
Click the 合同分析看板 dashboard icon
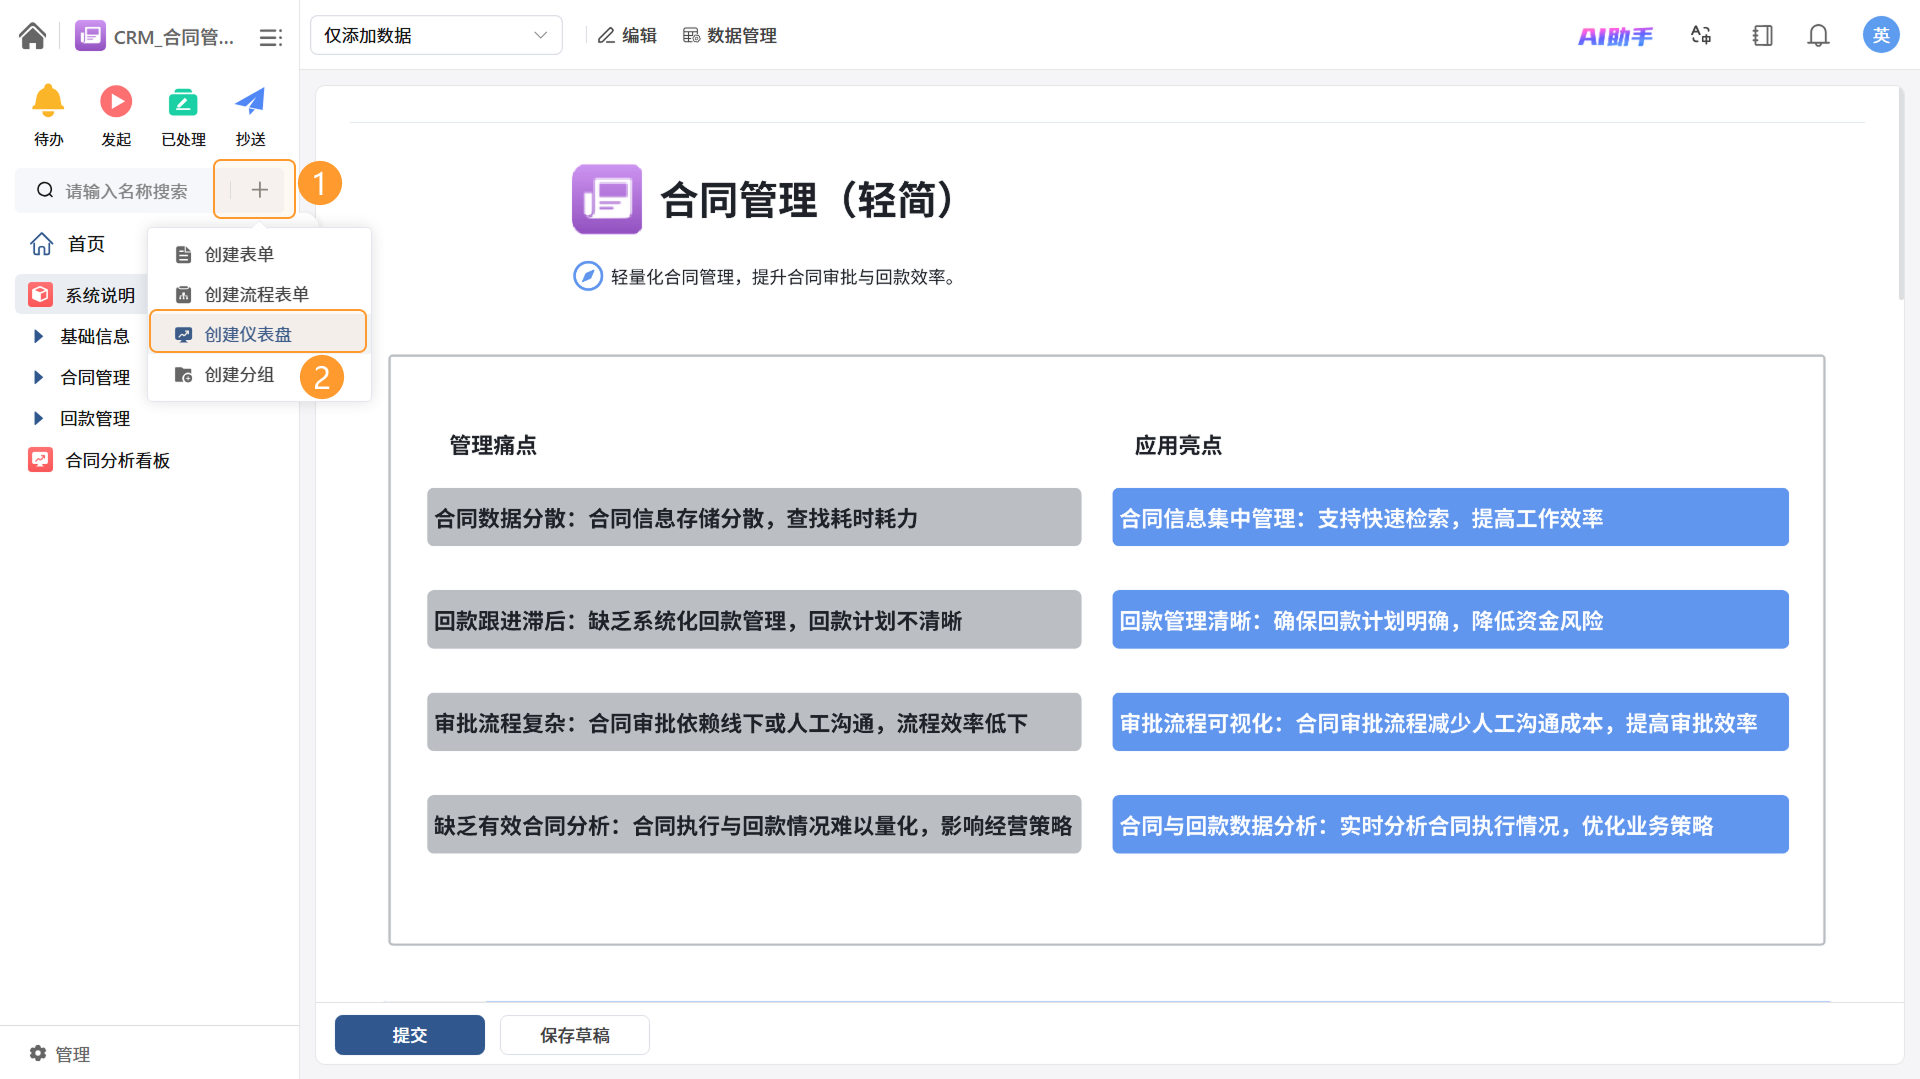pyautogui.click(x=40, y=459)
